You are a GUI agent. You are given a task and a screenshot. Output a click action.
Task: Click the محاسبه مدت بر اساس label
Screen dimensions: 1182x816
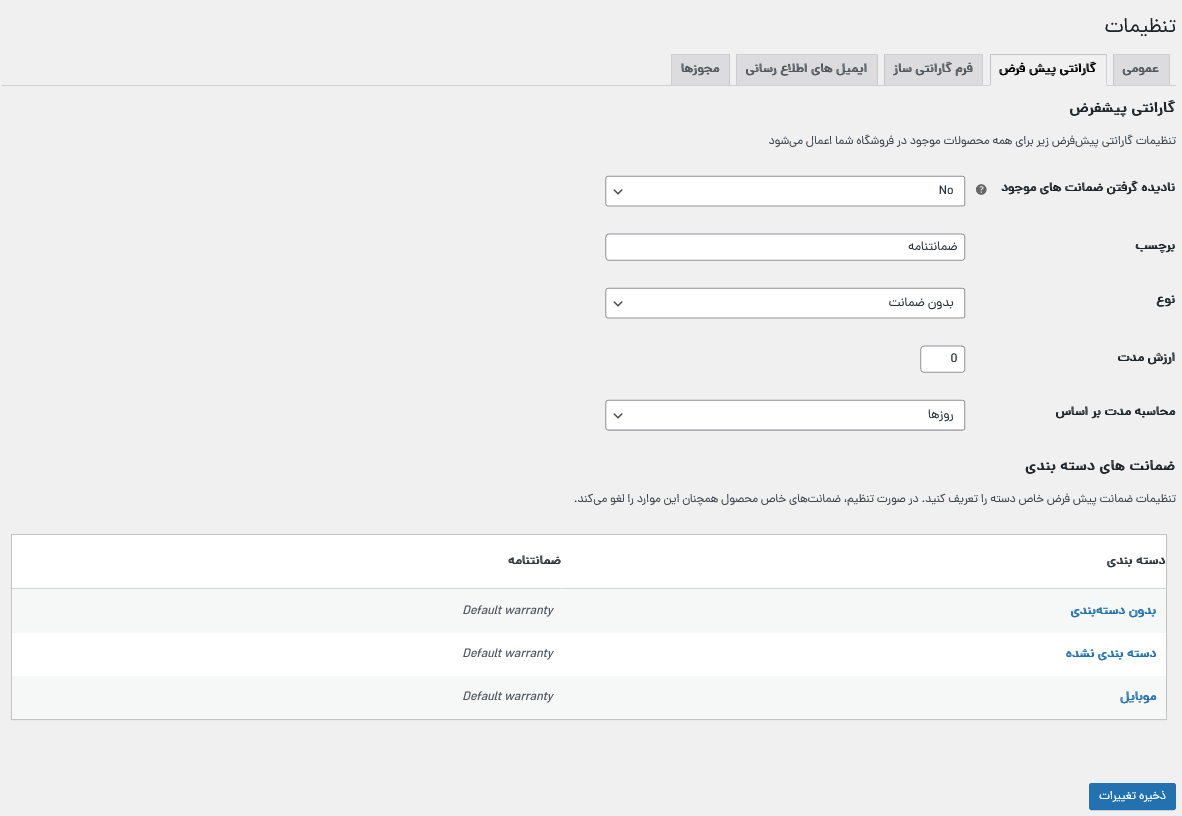[1115, 412]
